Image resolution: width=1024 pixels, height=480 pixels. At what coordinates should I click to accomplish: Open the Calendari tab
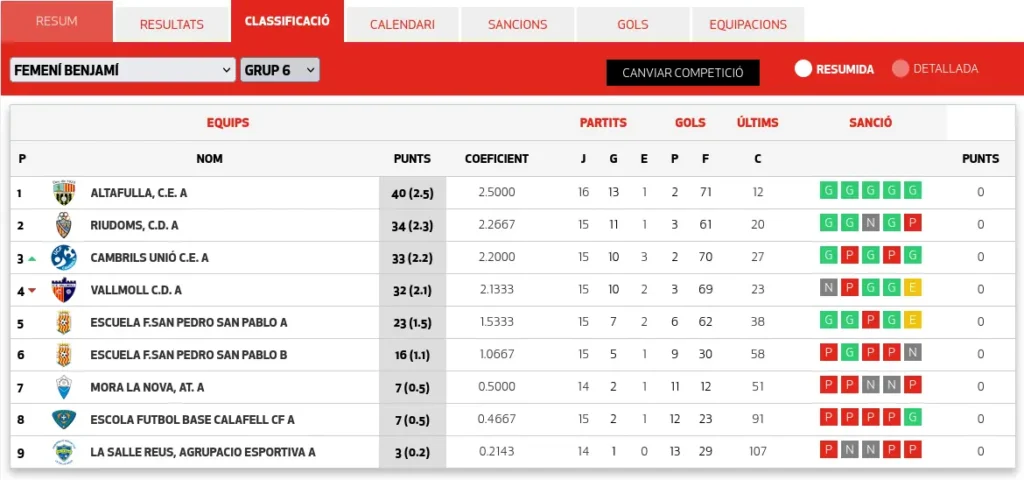(402, 24)
